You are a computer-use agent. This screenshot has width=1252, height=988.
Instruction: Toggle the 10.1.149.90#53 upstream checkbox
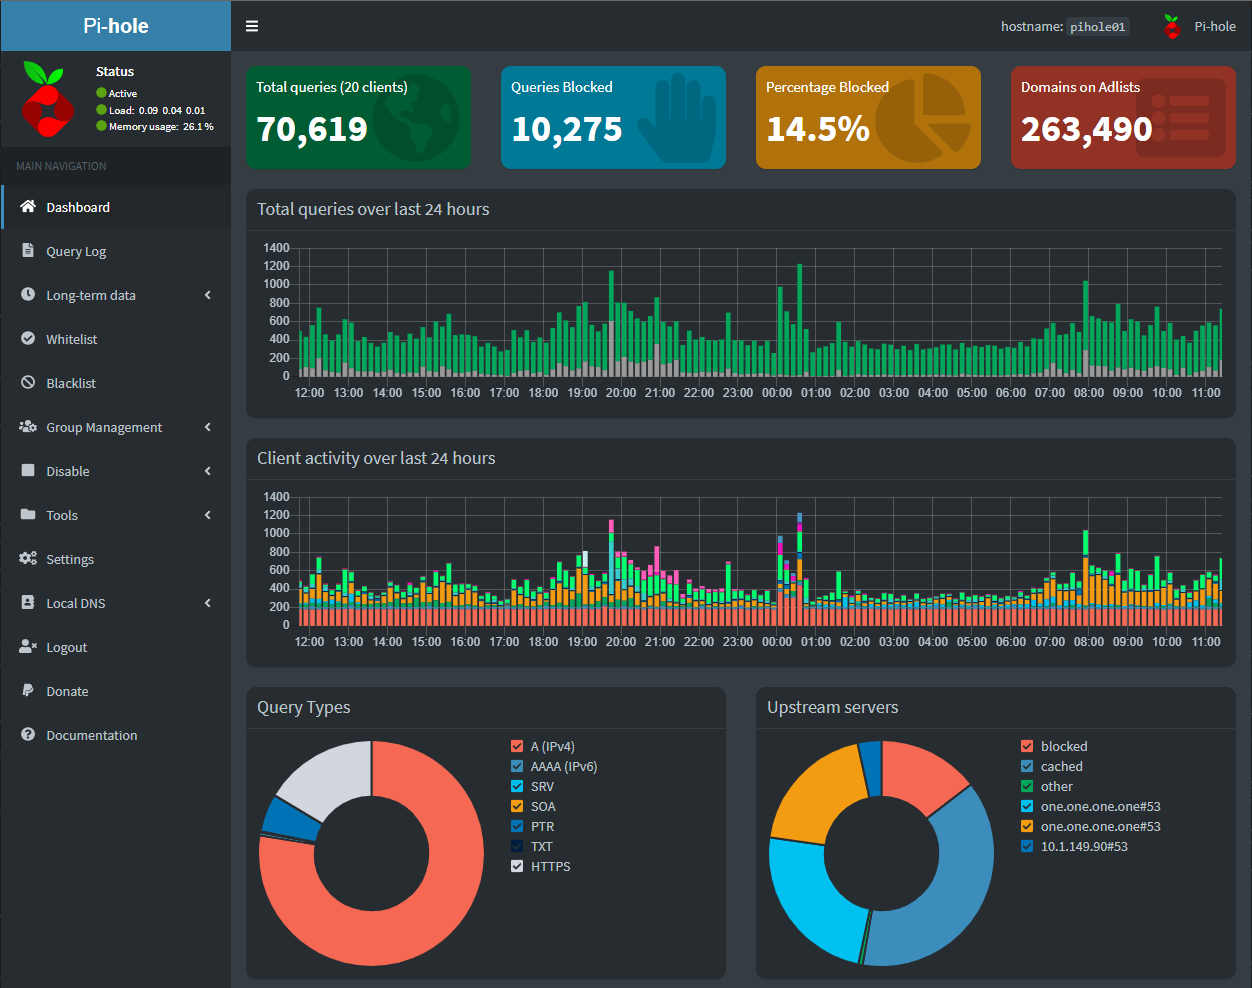[1027, 846]
